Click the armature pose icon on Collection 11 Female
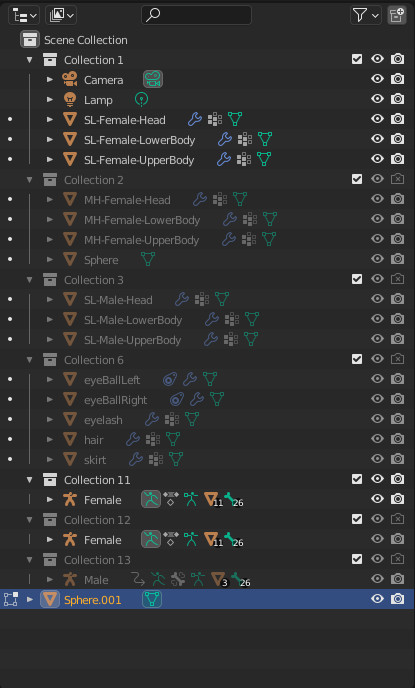Image resolution: width=415 pixels, height=688 pixels. tap(151, 499)
